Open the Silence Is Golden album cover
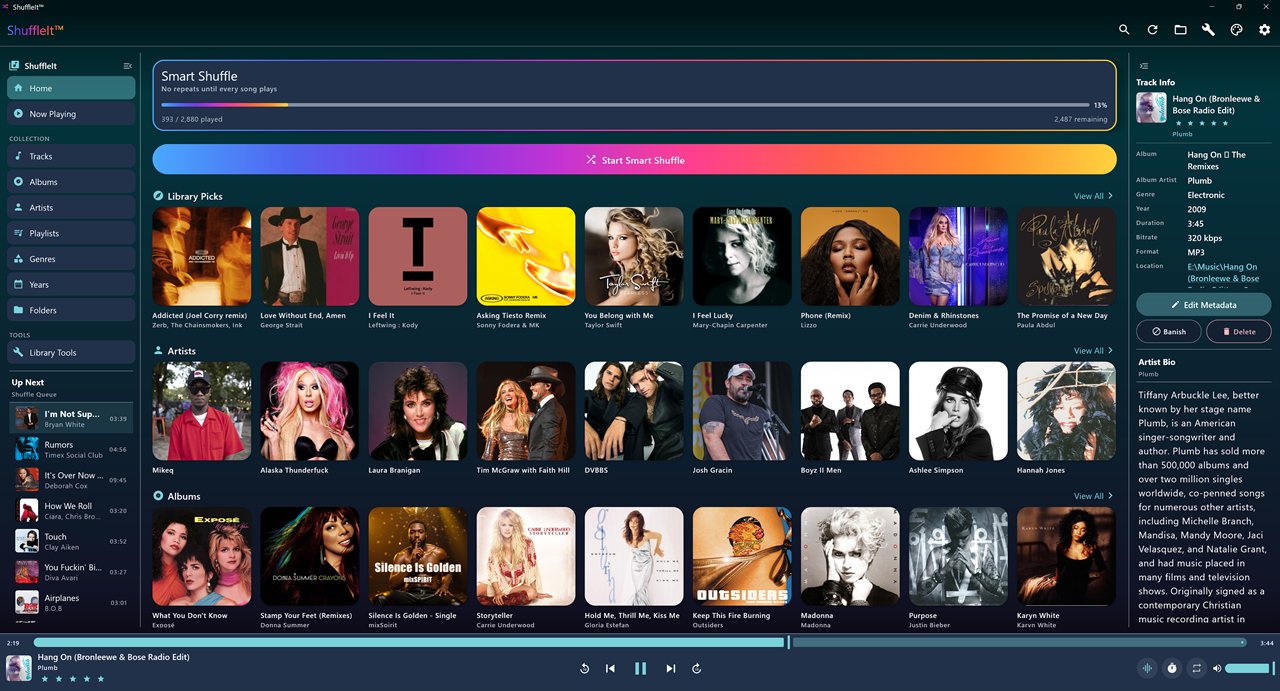Viewport: 1280px width, 691px height. tap(418, 556)
